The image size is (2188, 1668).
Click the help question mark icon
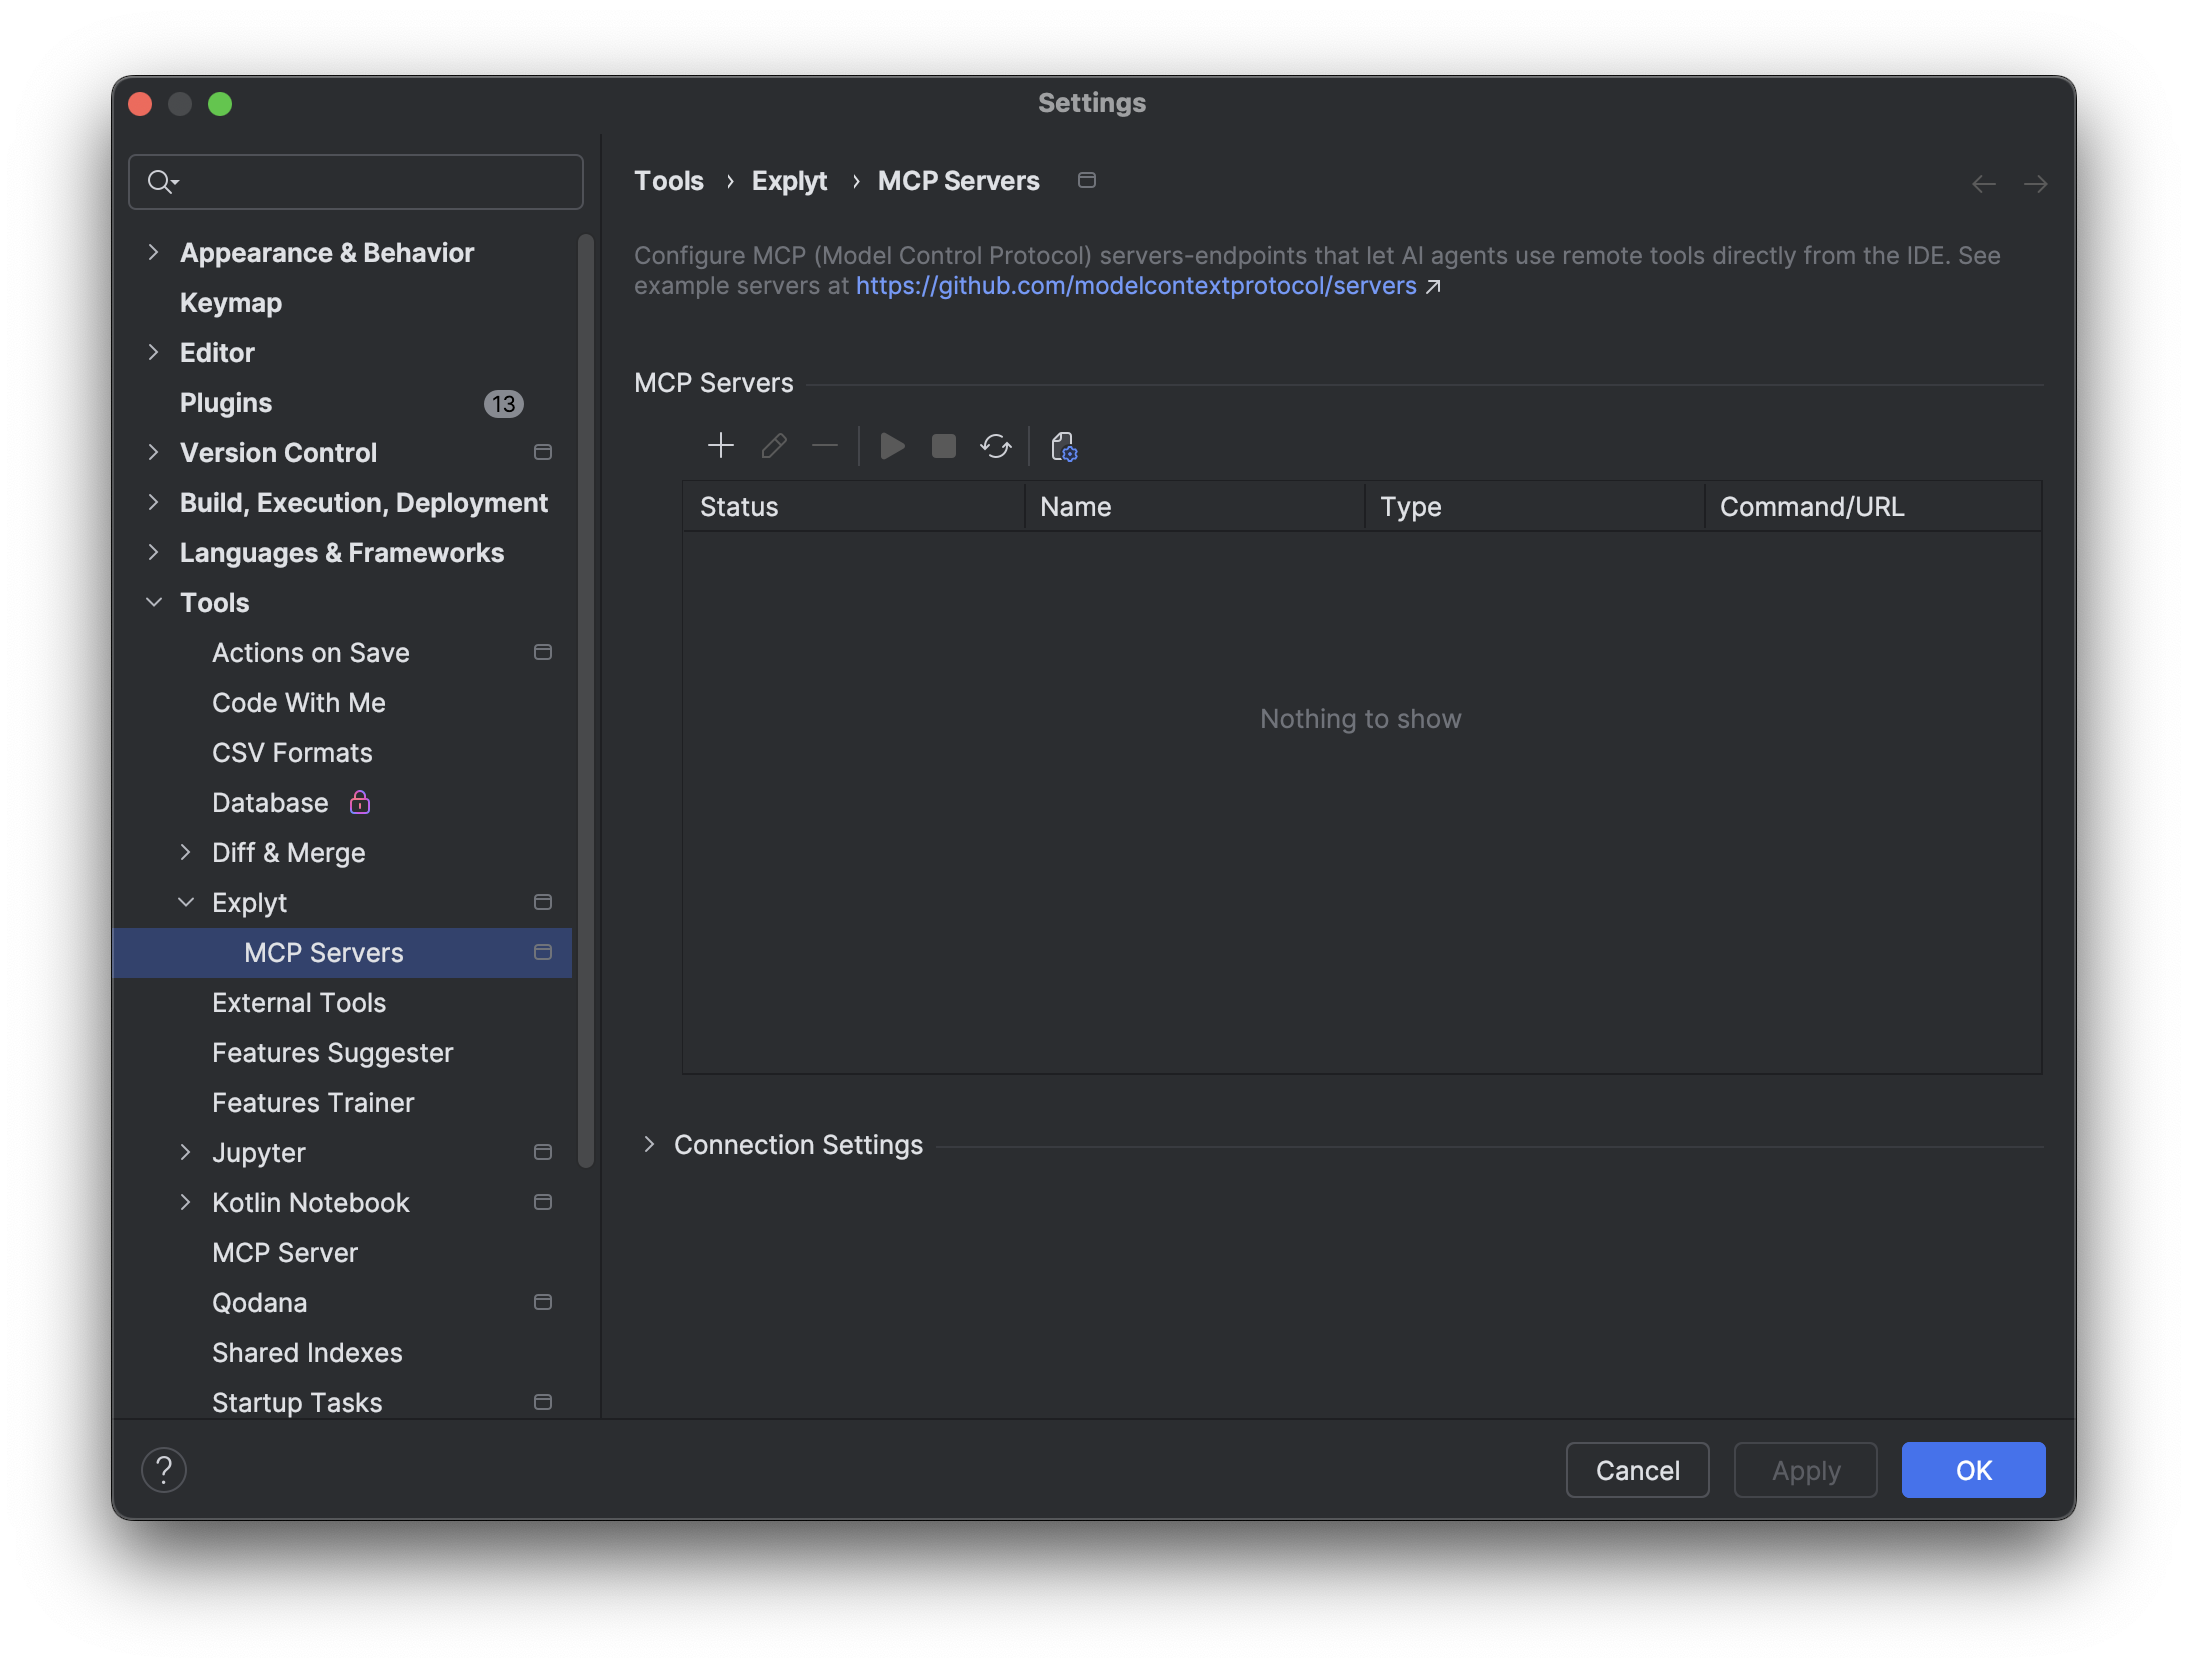coord(164,1470)
